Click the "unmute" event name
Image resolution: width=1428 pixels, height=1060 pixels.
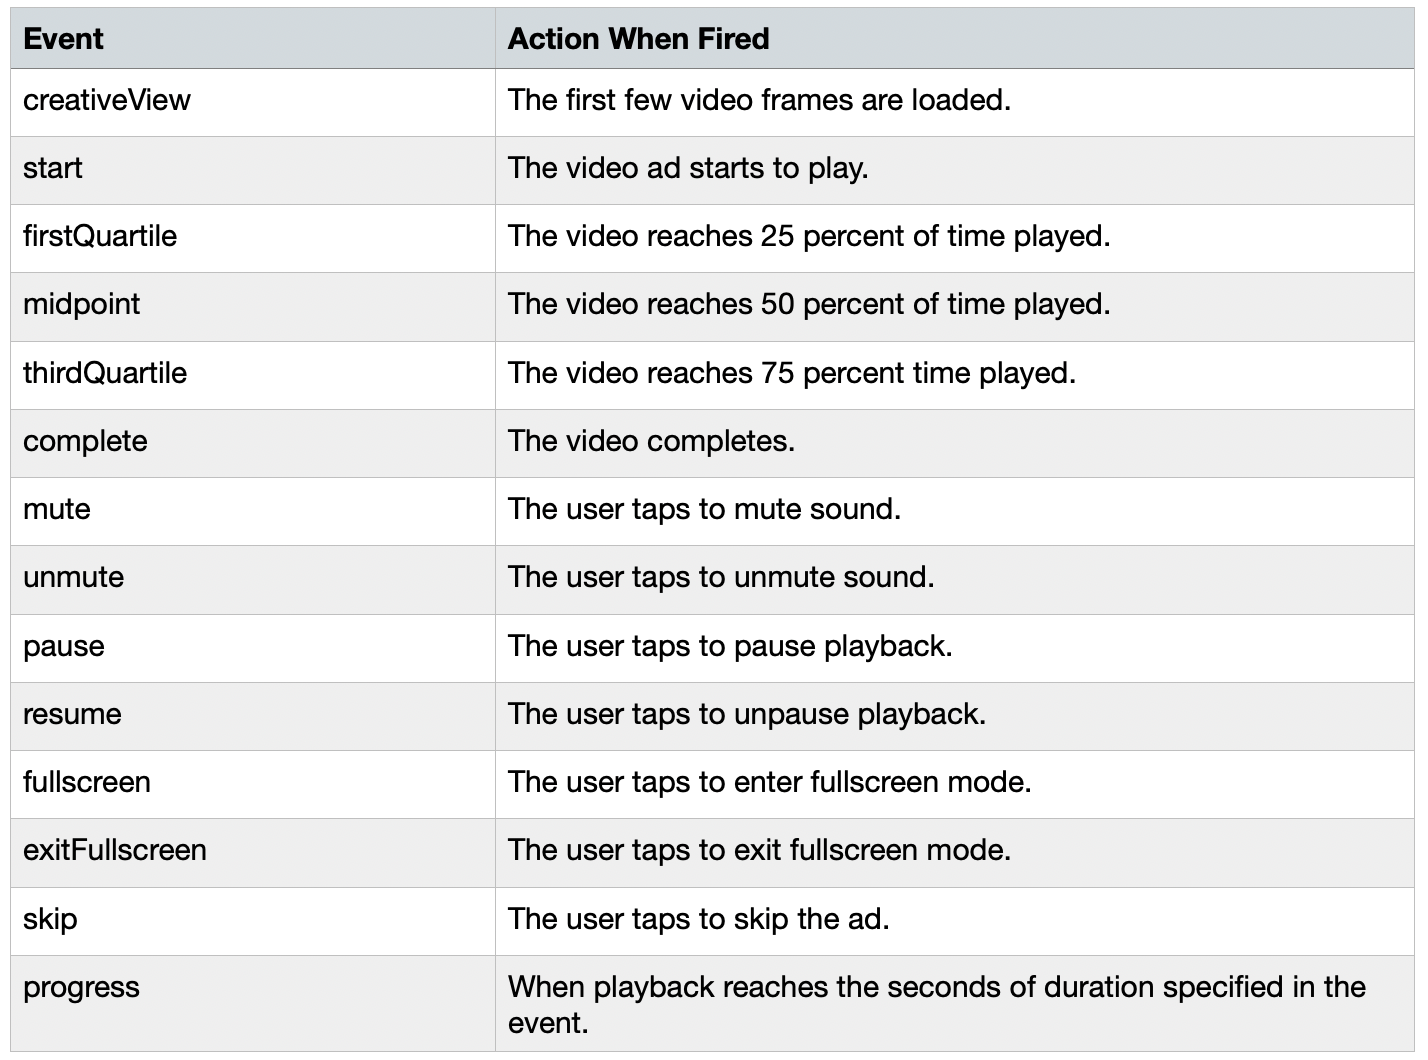[74, 577]
